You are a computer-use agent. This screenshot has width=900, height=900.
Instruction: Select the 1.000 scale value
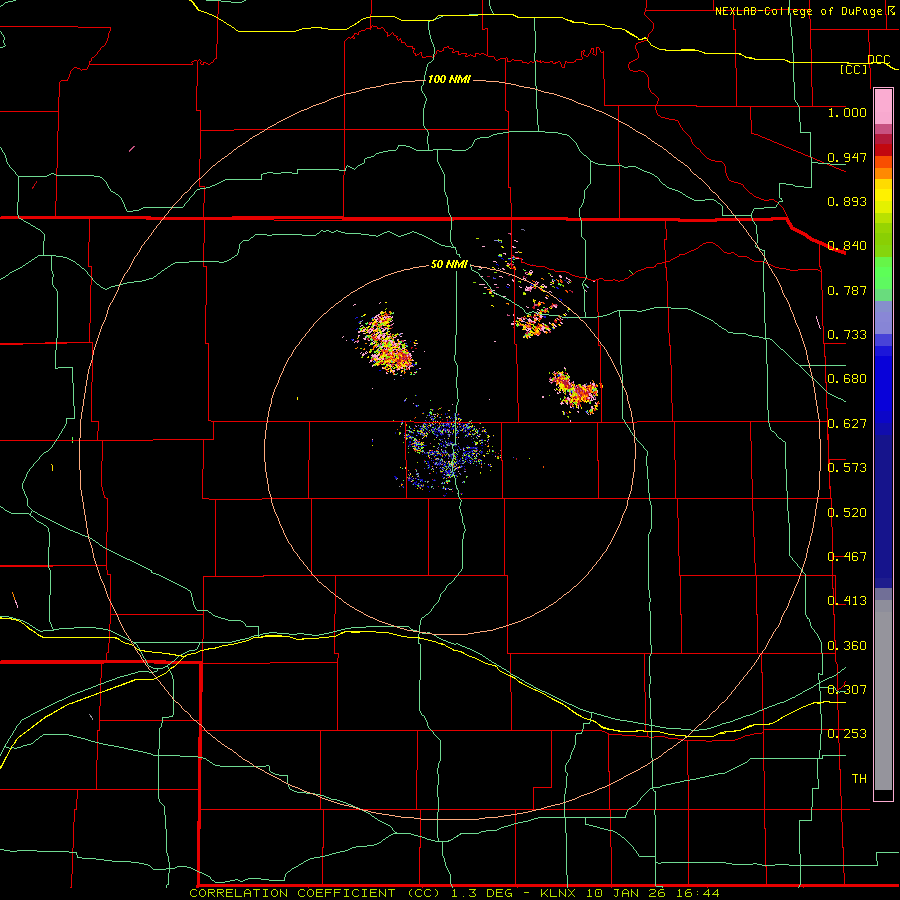coord(847,112)
